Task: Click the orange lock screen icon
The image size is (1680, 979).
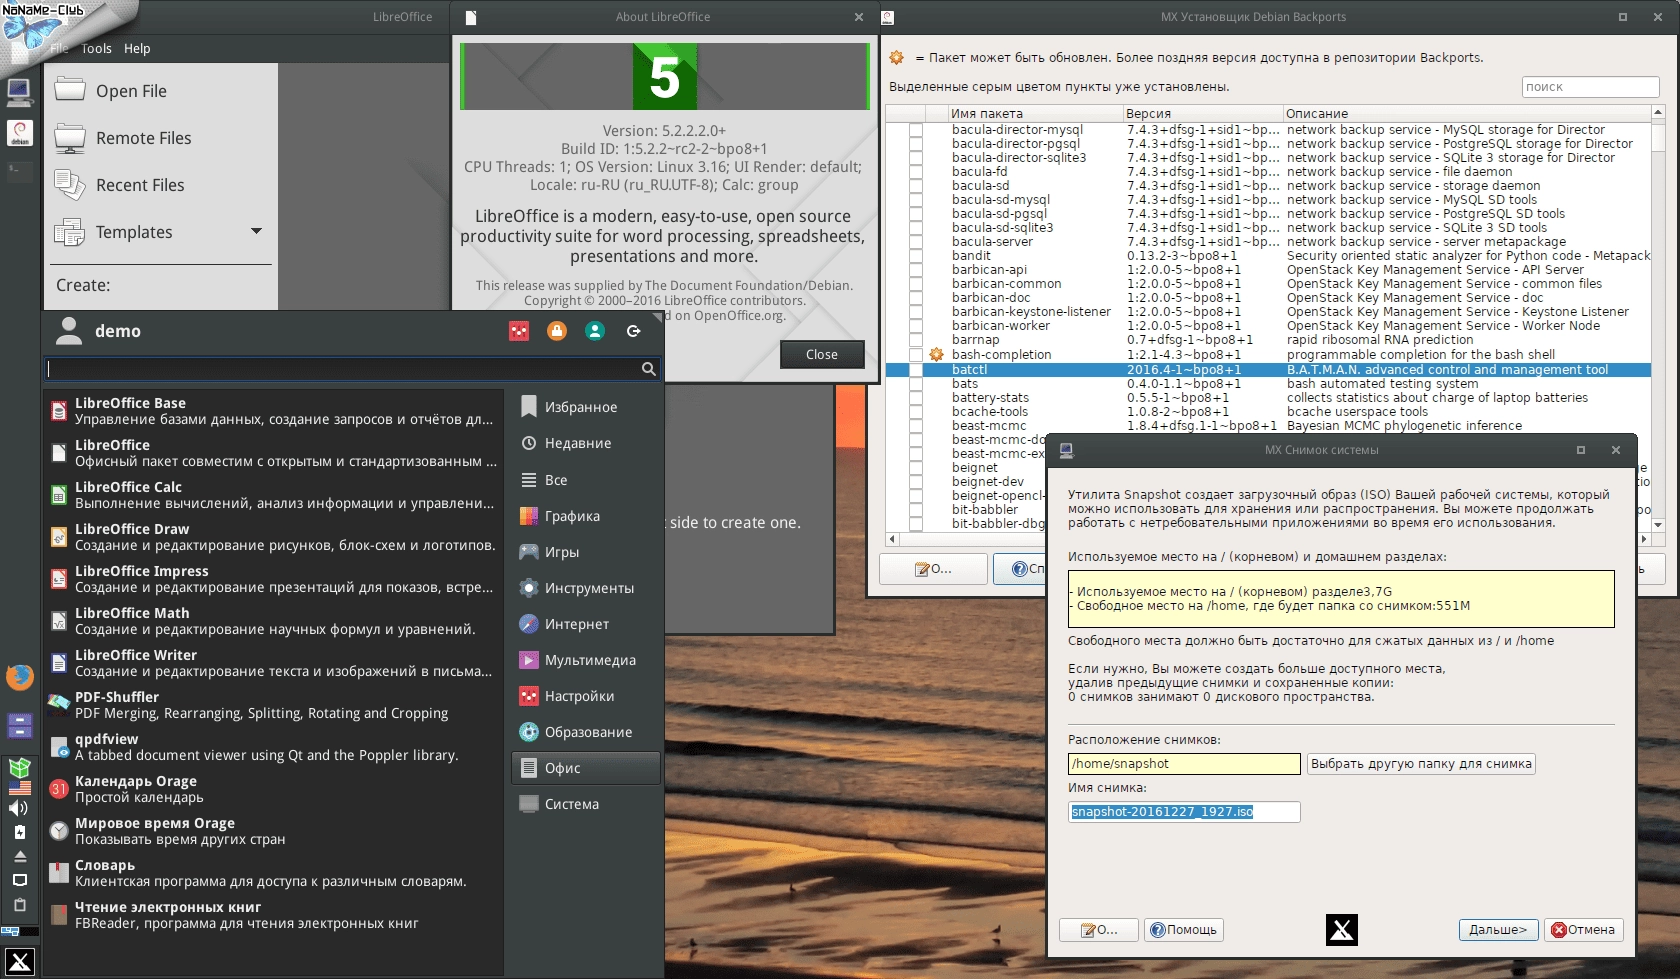Action: tap(557, 331)
